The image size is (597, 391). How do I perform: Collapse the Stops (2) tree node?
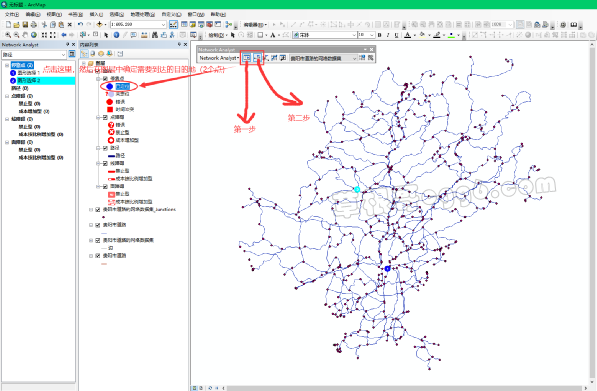coord(7,65)
